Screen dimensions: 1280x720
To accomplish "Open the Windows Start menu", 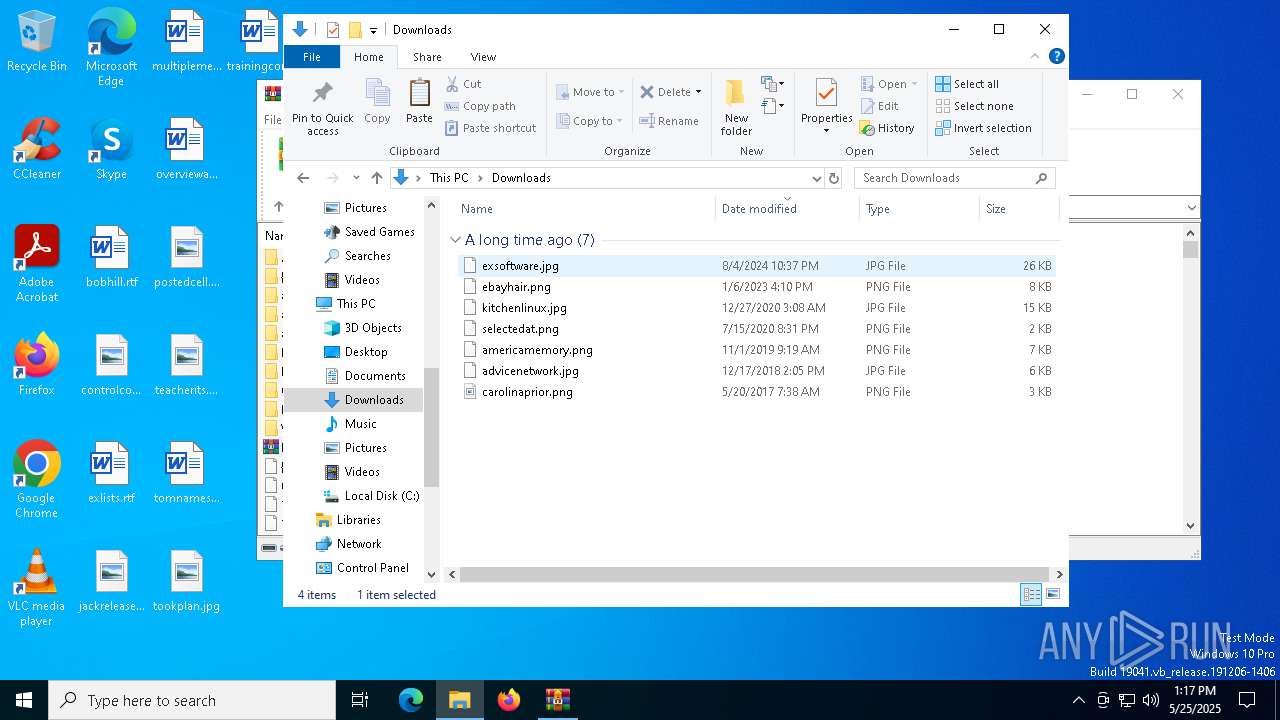I will coord(24,700).
